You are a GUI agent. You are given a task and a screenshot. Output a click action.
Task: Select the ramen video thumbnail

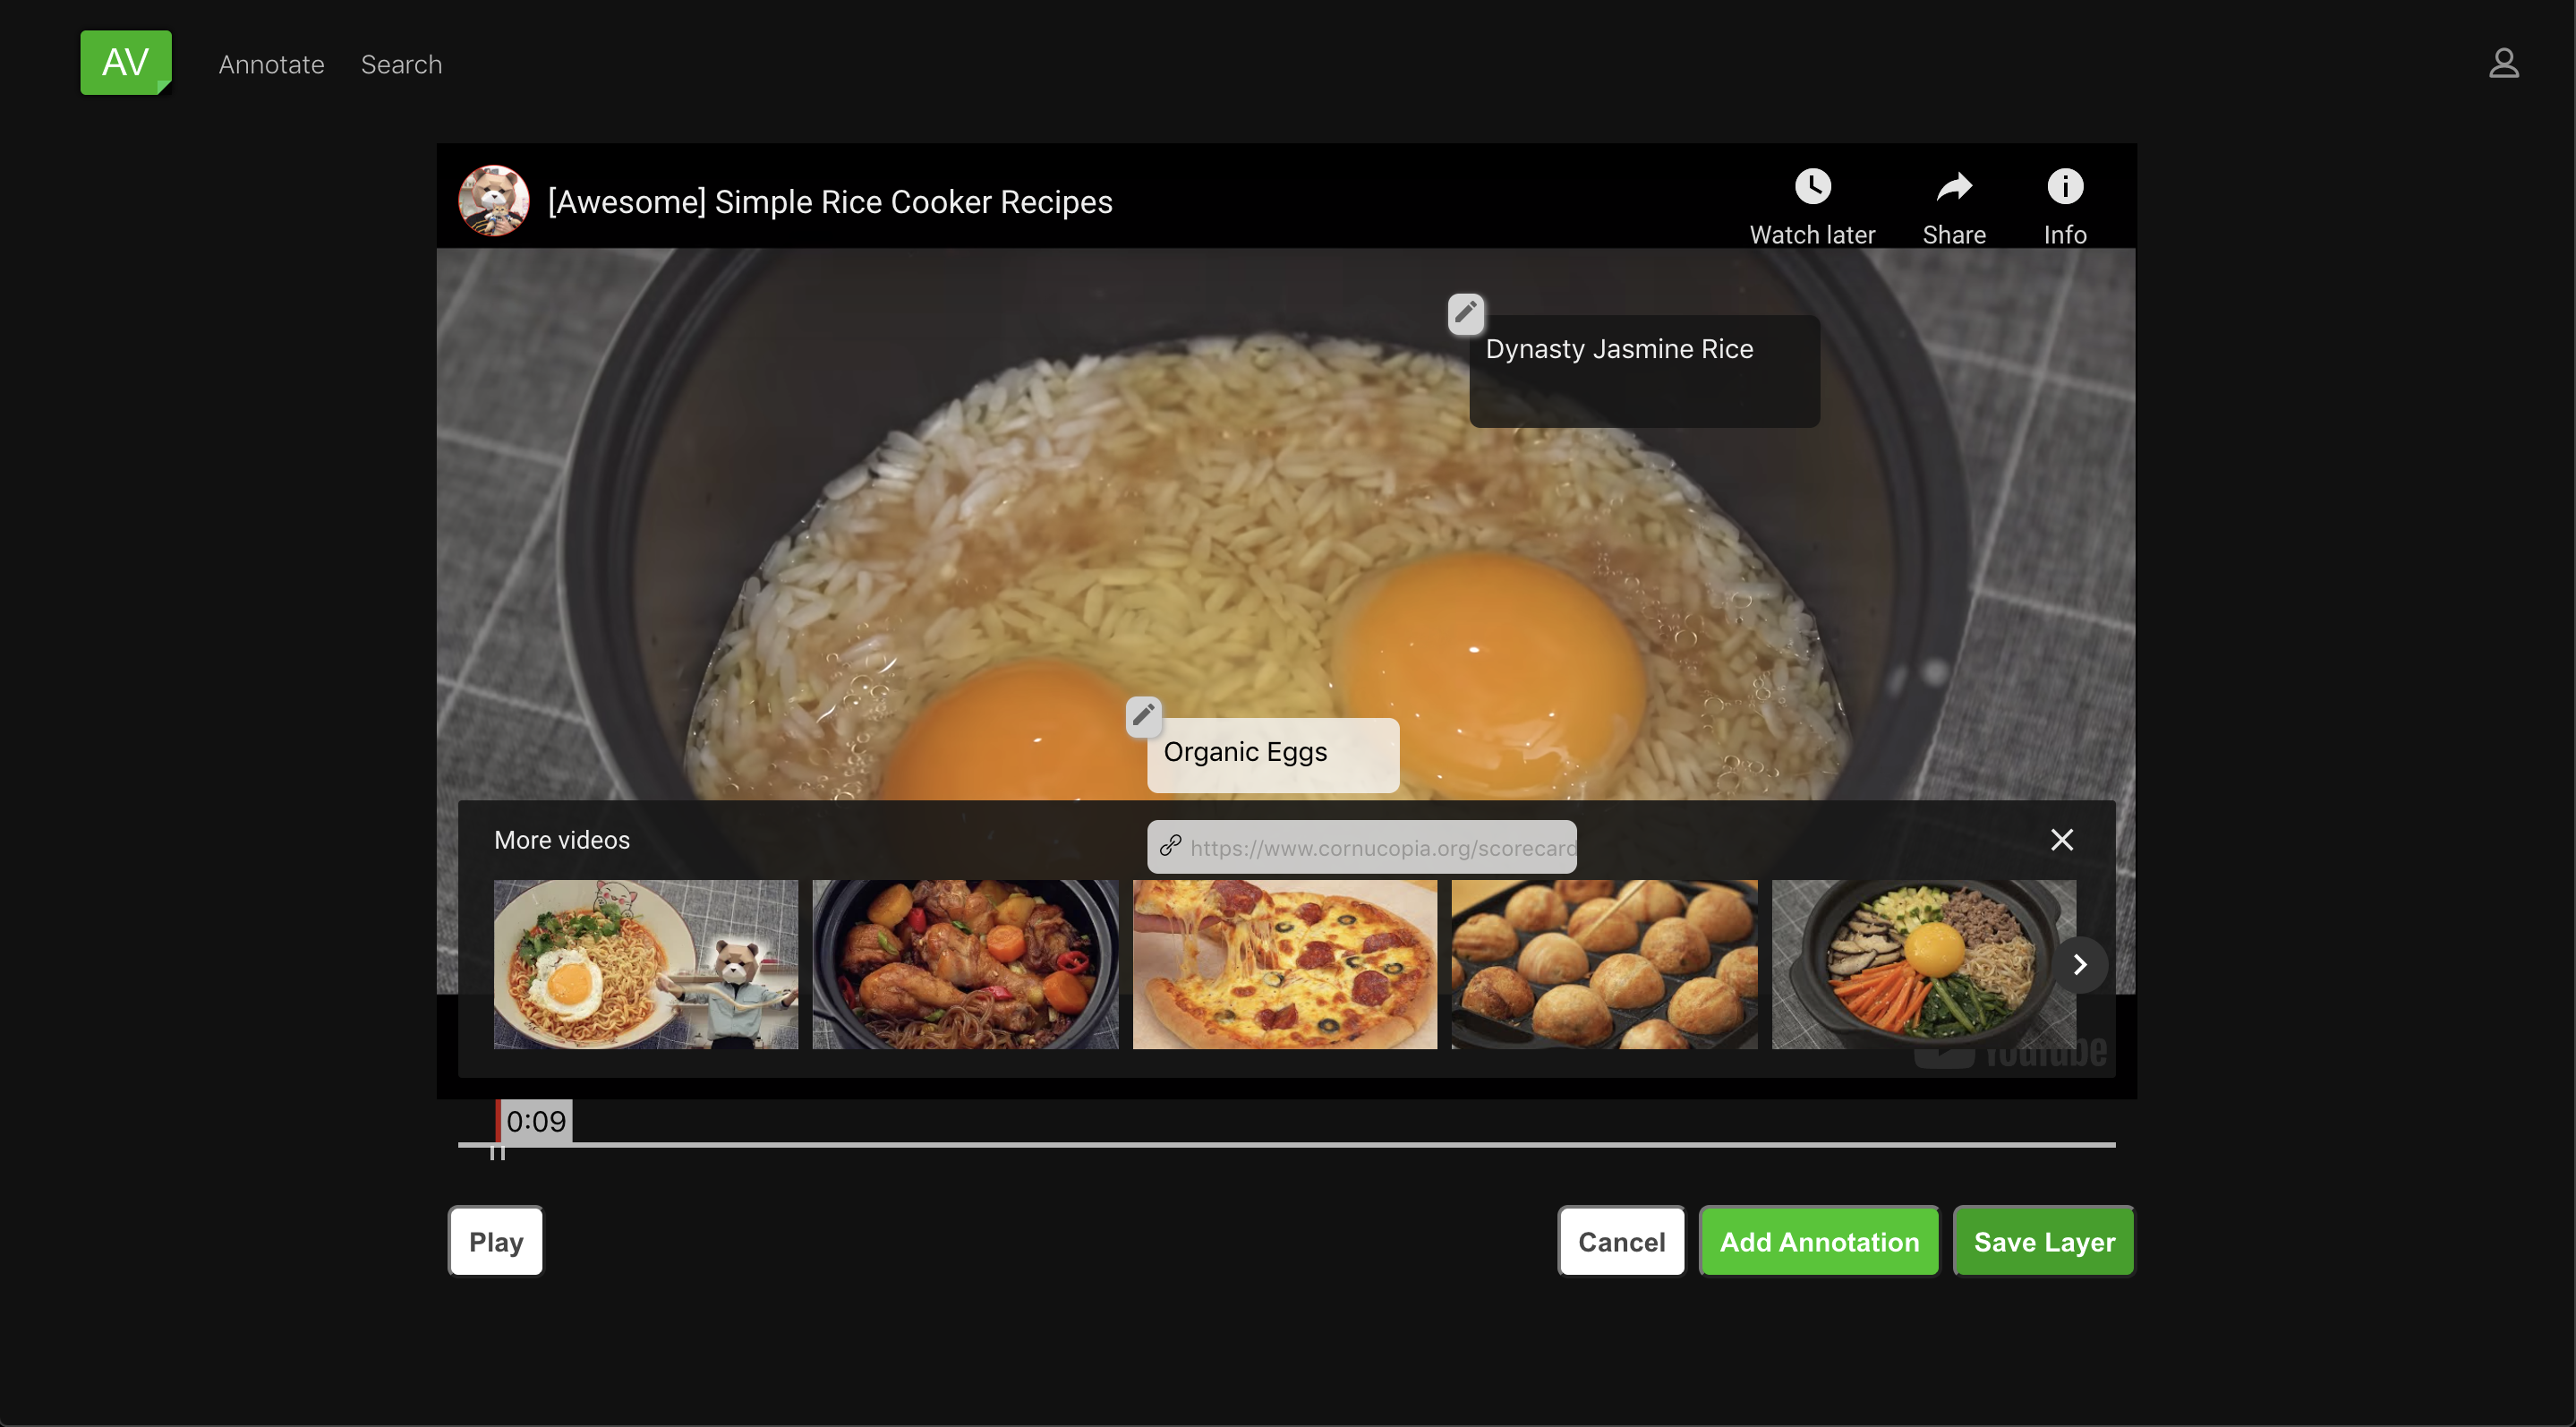point(645,963)
